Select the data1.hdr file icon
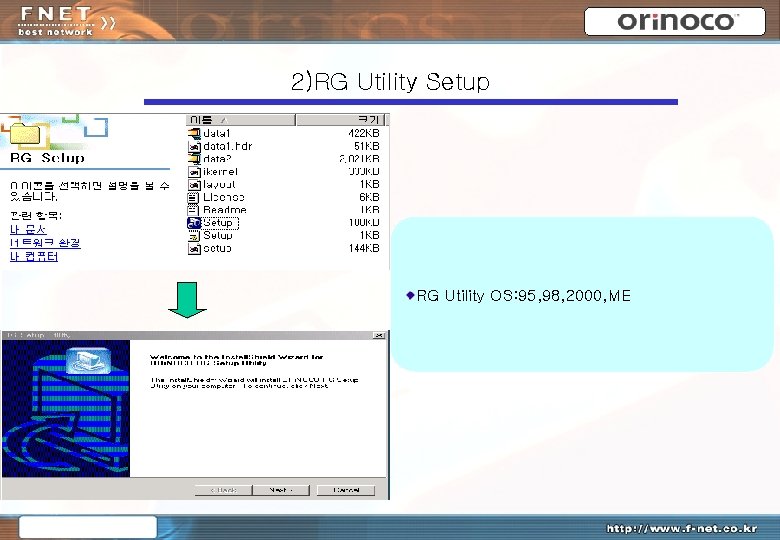This screenshot has height=540, width=780. pos(194,146)
